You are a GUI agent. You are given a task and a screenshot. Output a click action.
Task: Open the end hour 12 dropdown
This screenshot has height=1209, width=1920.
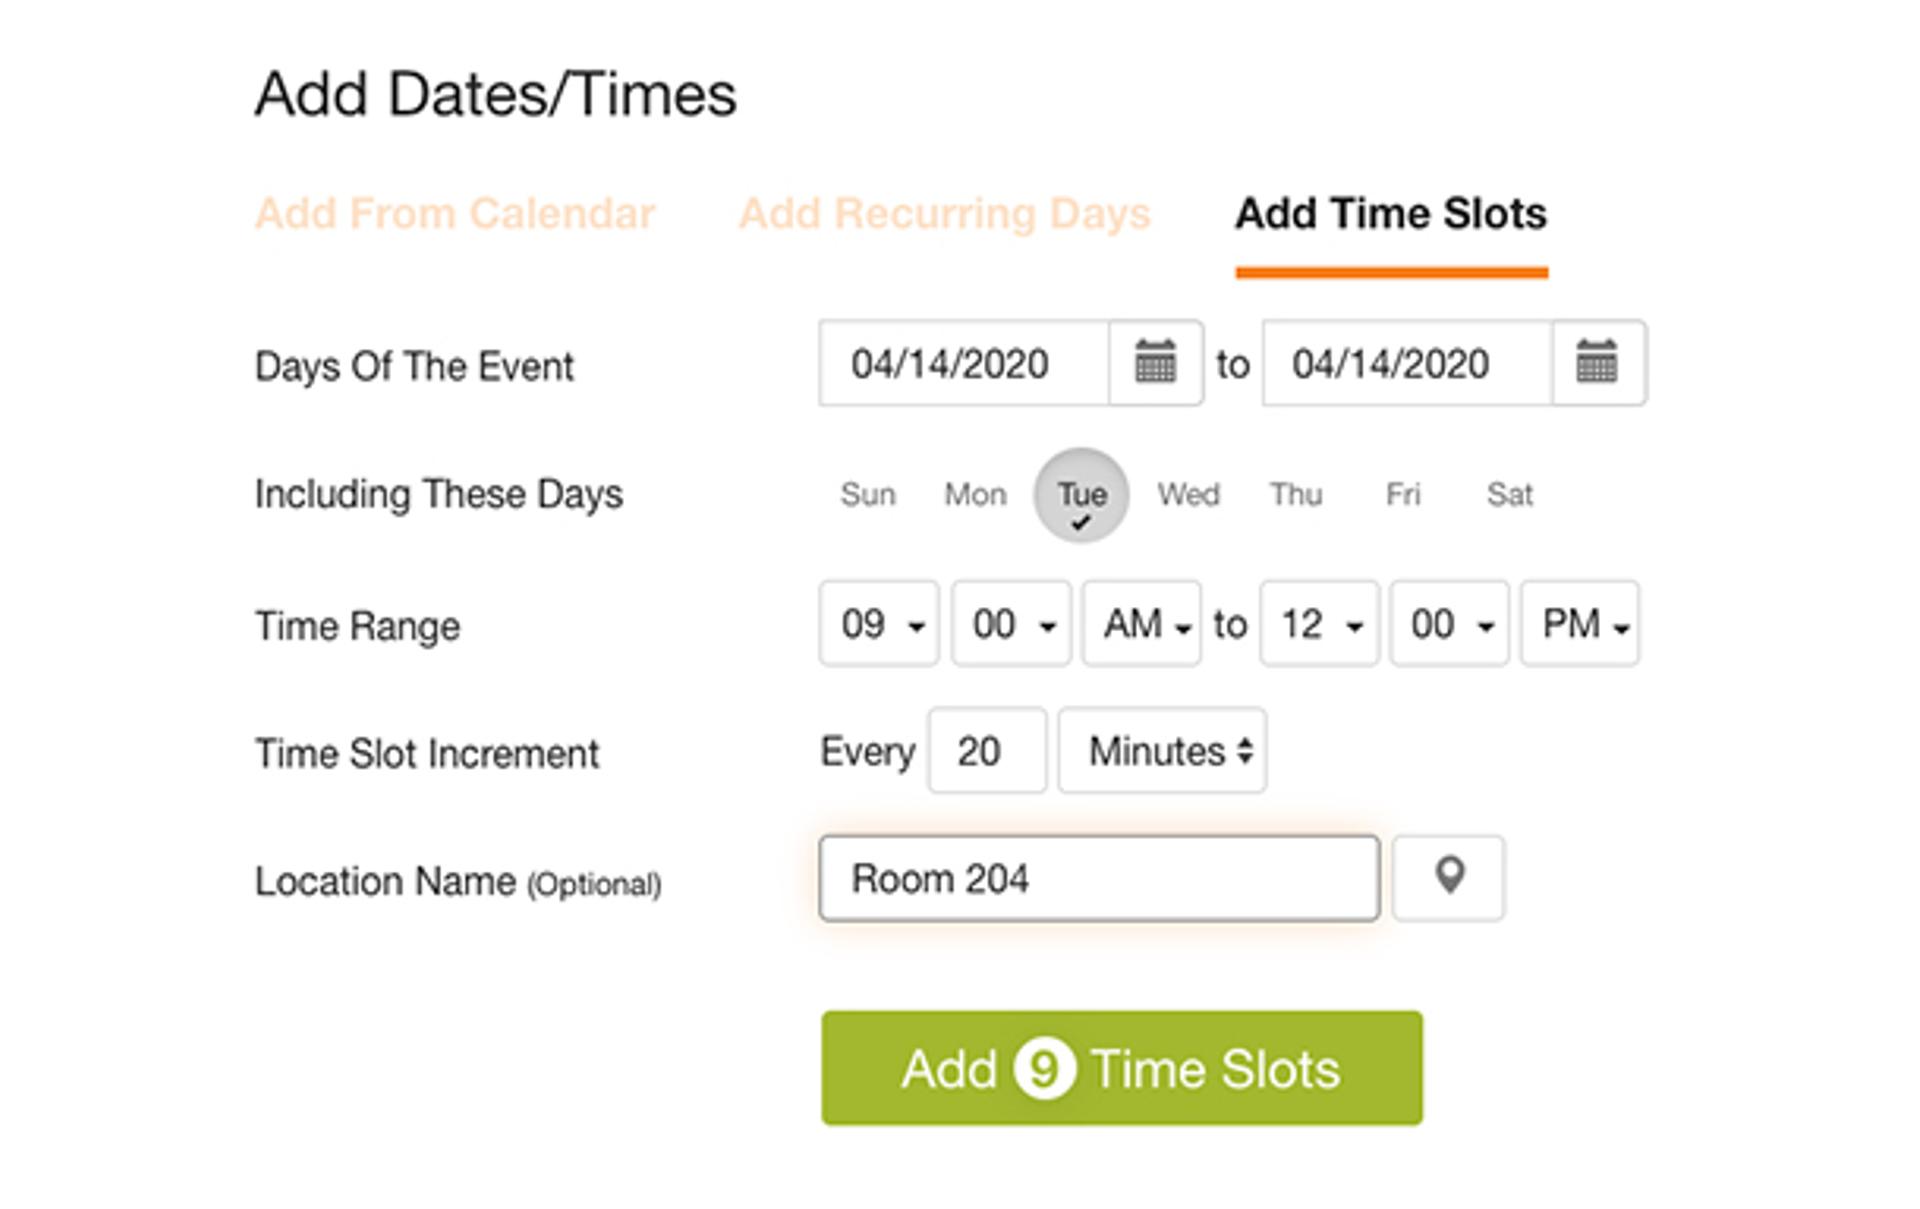pyautogui.click(x=1320, y=623)
